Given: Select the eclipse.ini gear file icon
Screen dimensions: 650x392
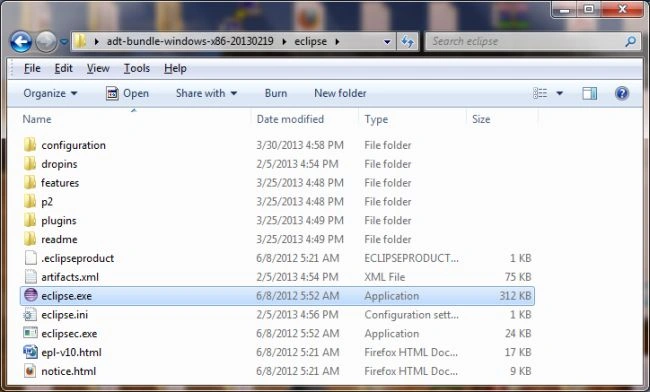Looking at the screenshot, I should click(x=30, y=315).
